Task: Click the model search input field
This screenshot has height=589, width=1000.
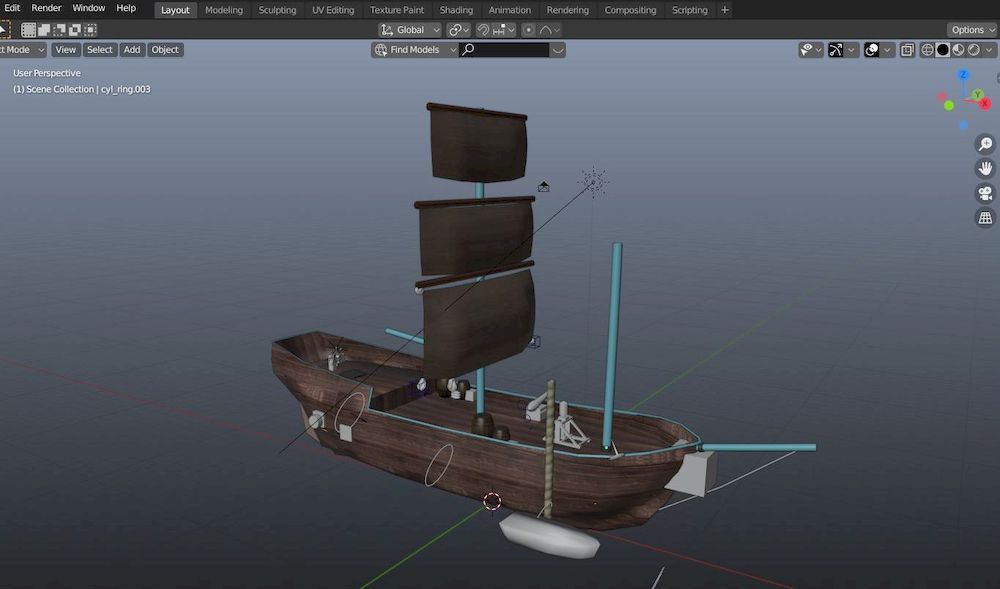Action: [511, 50]
